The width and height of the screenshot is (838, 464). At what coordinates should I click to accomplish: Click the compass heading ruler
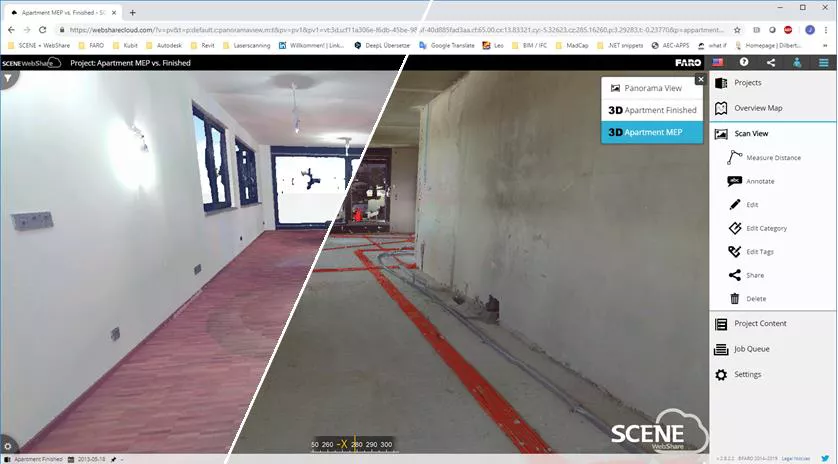(354, 445)
